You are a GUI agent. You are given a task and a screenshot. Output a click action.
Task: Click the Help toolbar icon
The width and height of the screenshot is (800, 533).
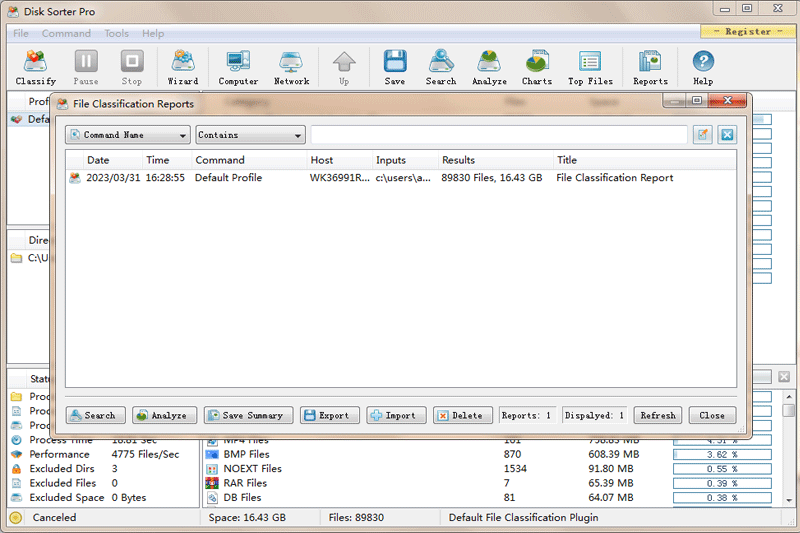click(x=703, y=67)
